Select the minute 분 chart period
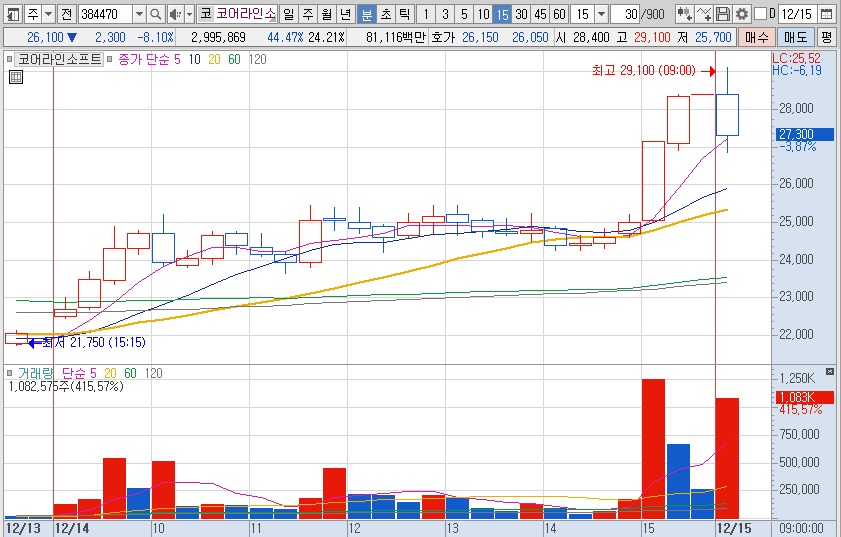 [366, 14]
